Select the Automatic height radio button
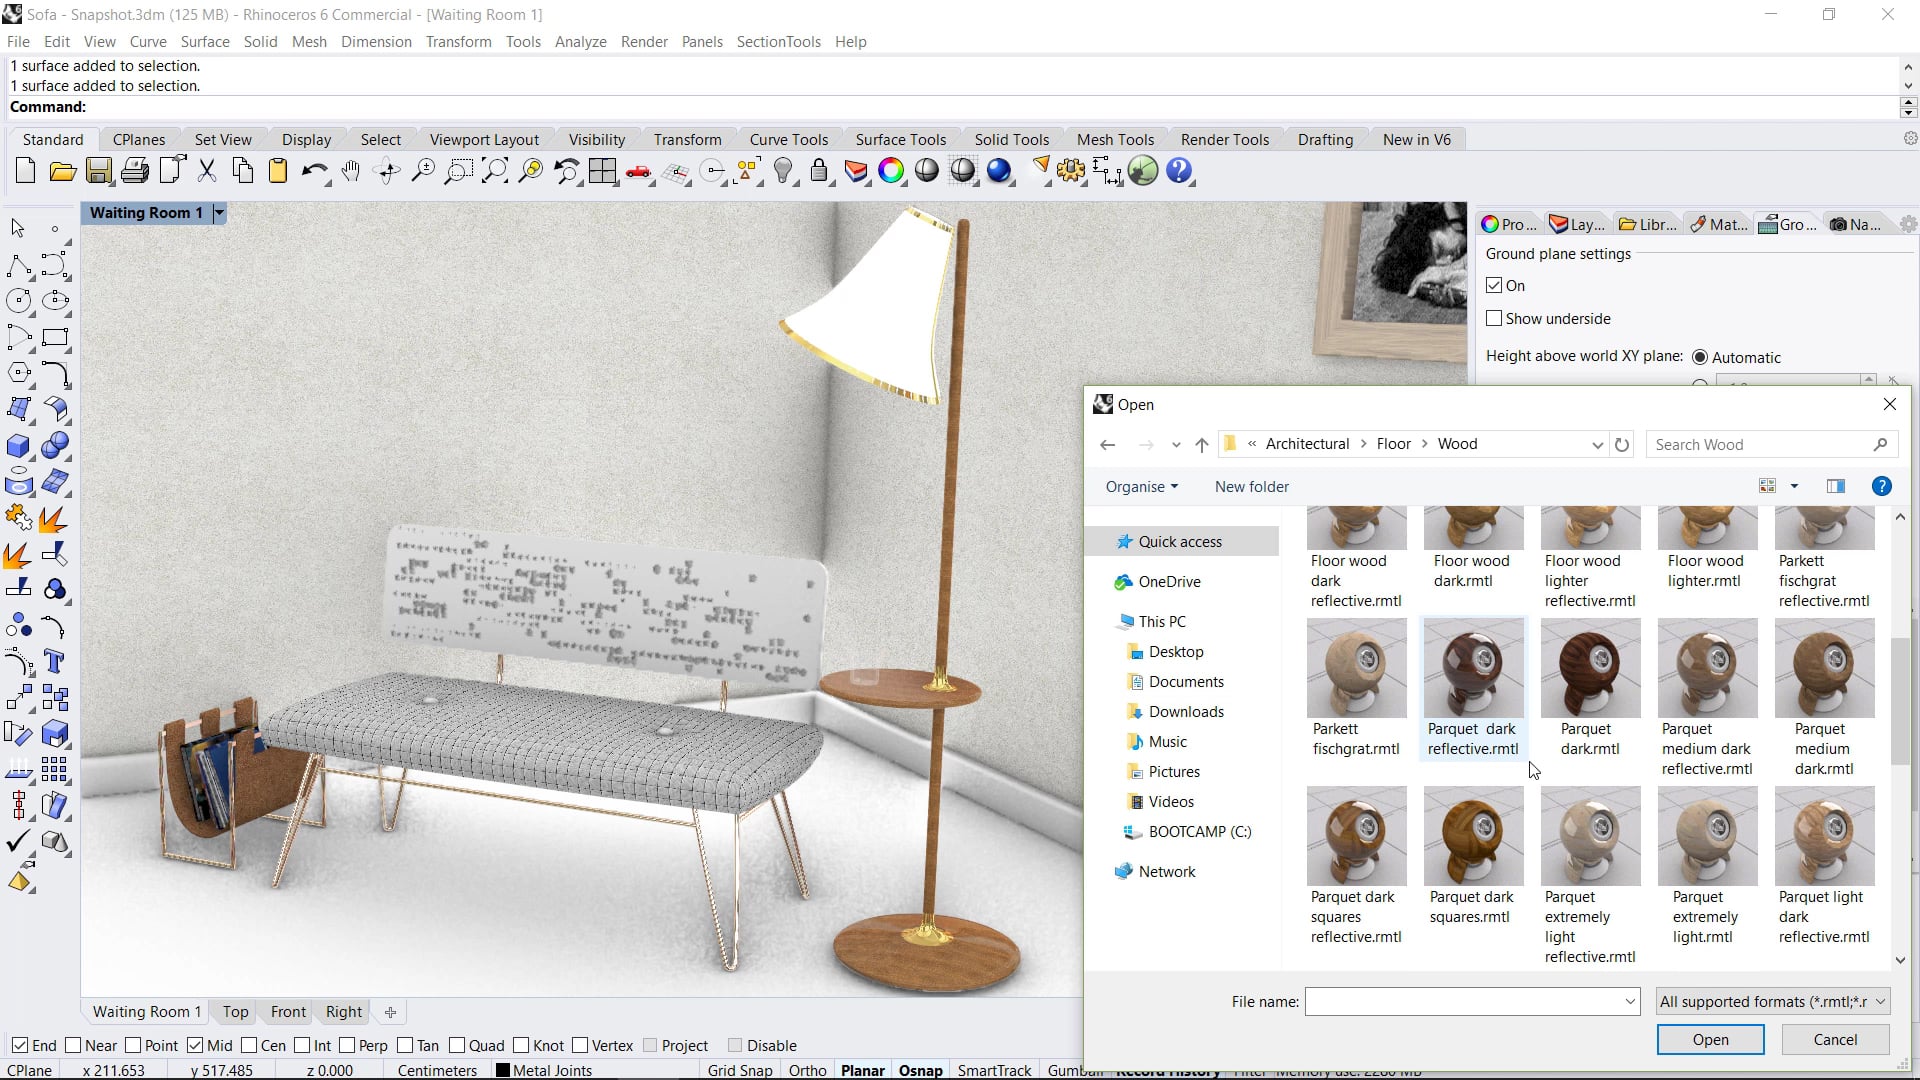 click(1700, 358)
